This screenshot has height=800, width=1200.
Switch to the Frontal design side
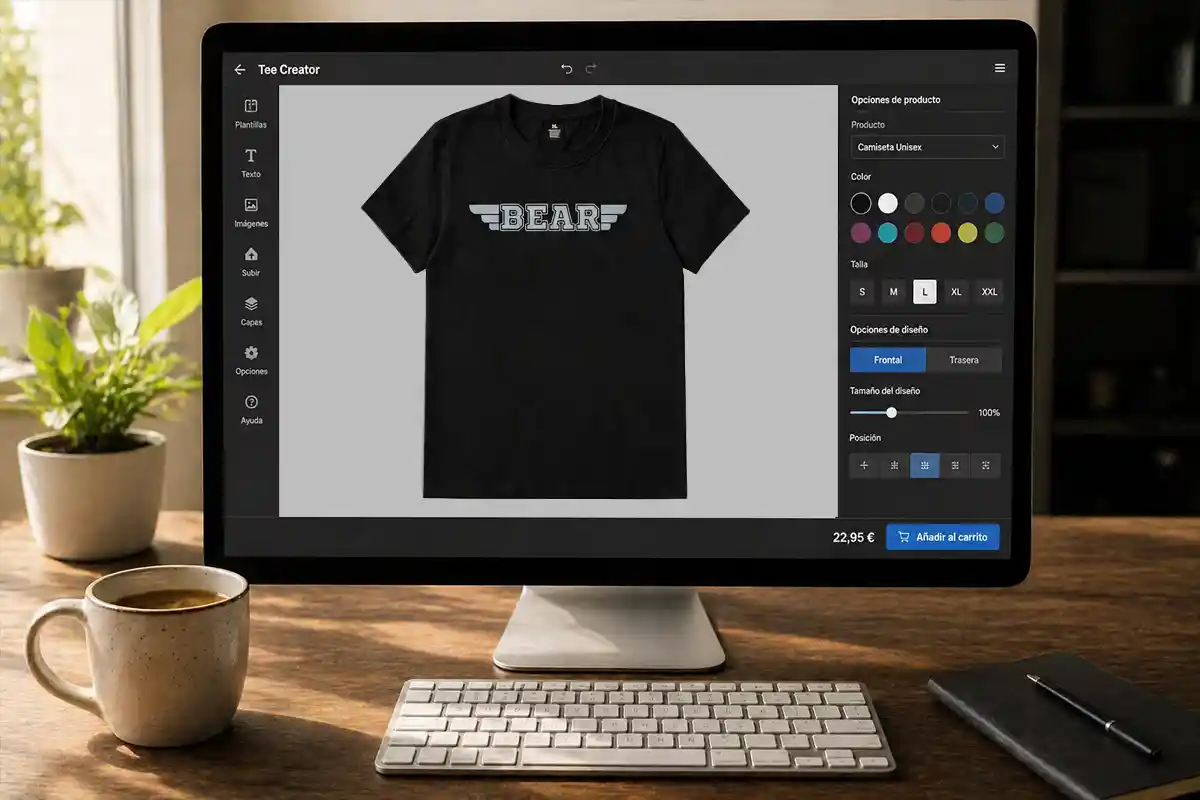coord(888,360)
